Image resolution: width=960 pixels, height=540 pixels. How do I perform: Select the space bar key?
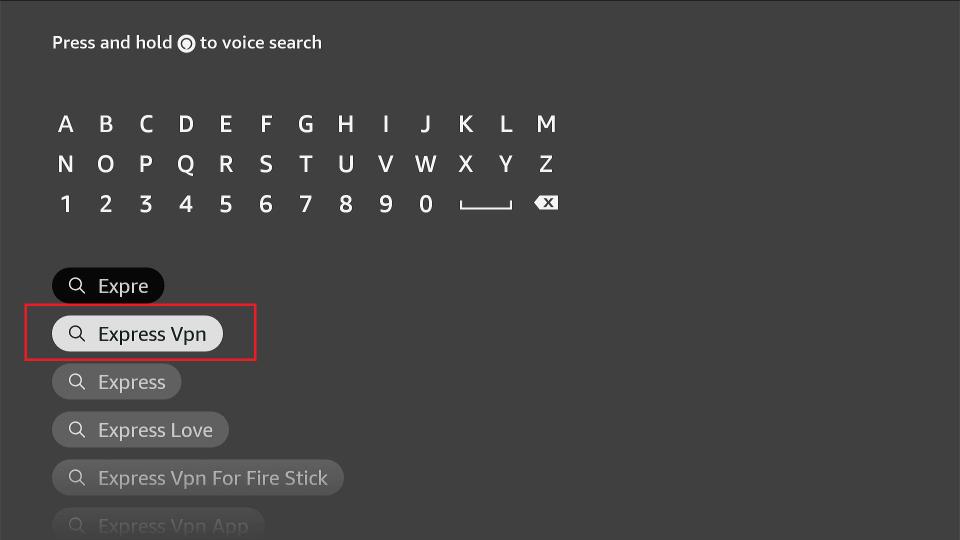[x=486, y=205]
